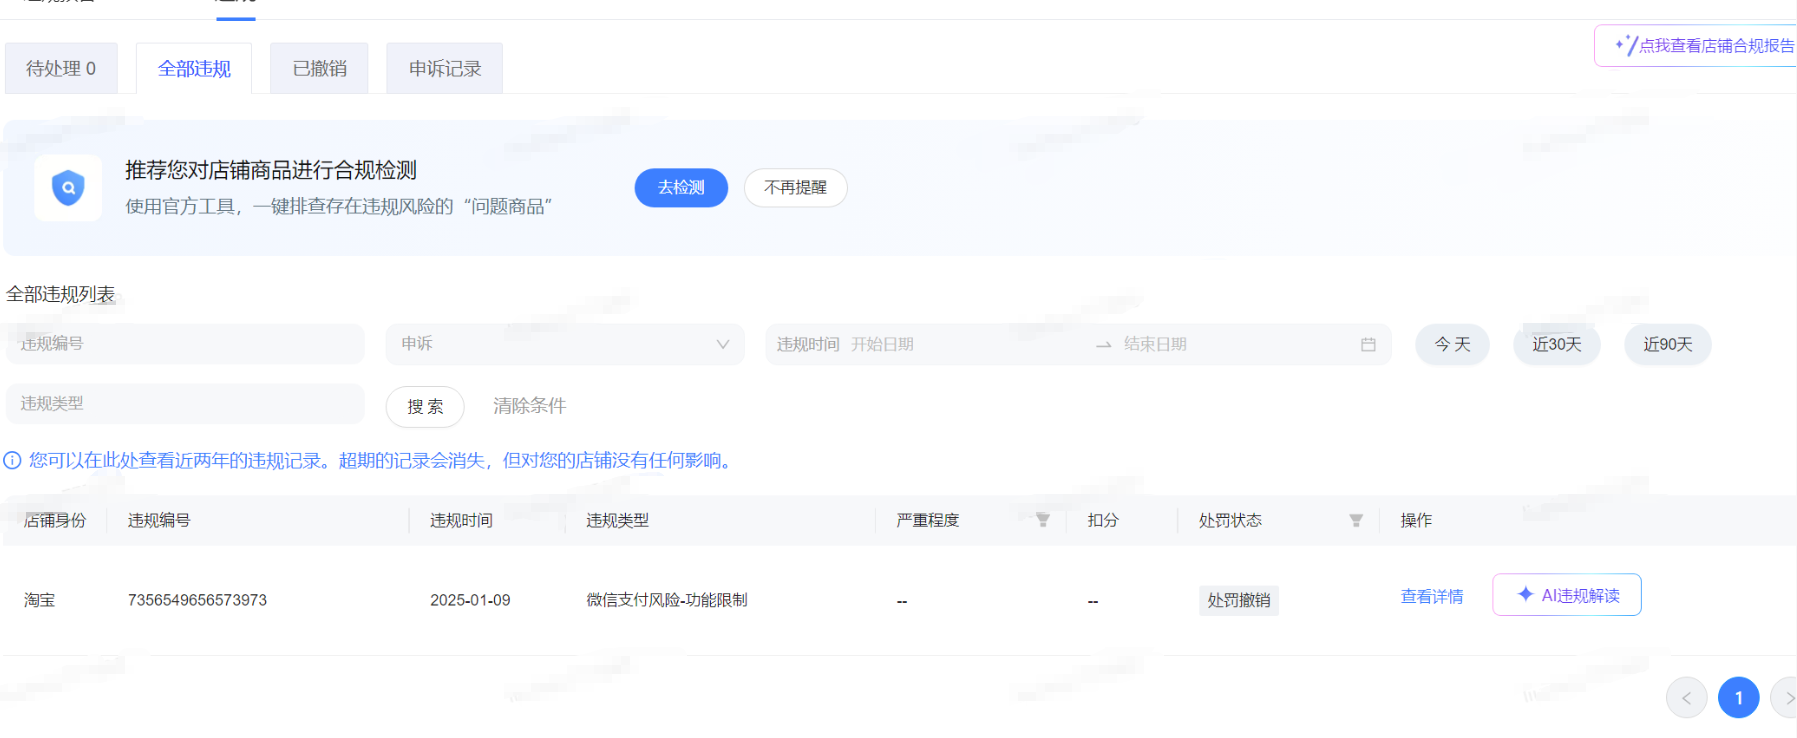Viewport: 1797px width, 738px height.
Task: Click the info icon before the notice text
Action: pos(12,461)
